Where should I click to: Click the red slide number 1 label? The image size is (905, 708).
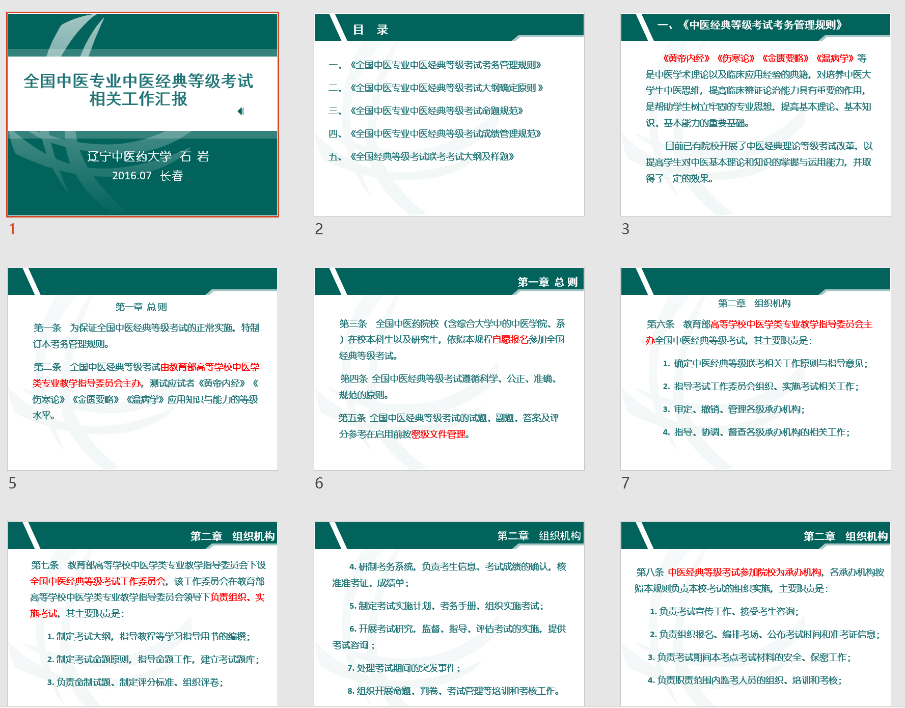coord(12,230)
